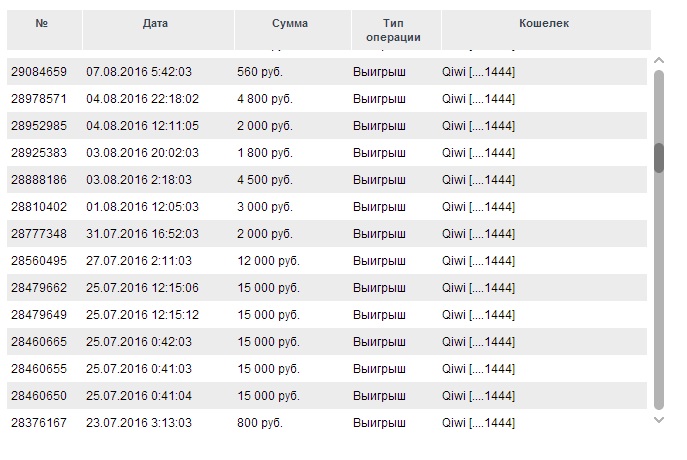Click the scrollbar up arrow
This screenshot has height=460, width=687.
tap(659, 60)
